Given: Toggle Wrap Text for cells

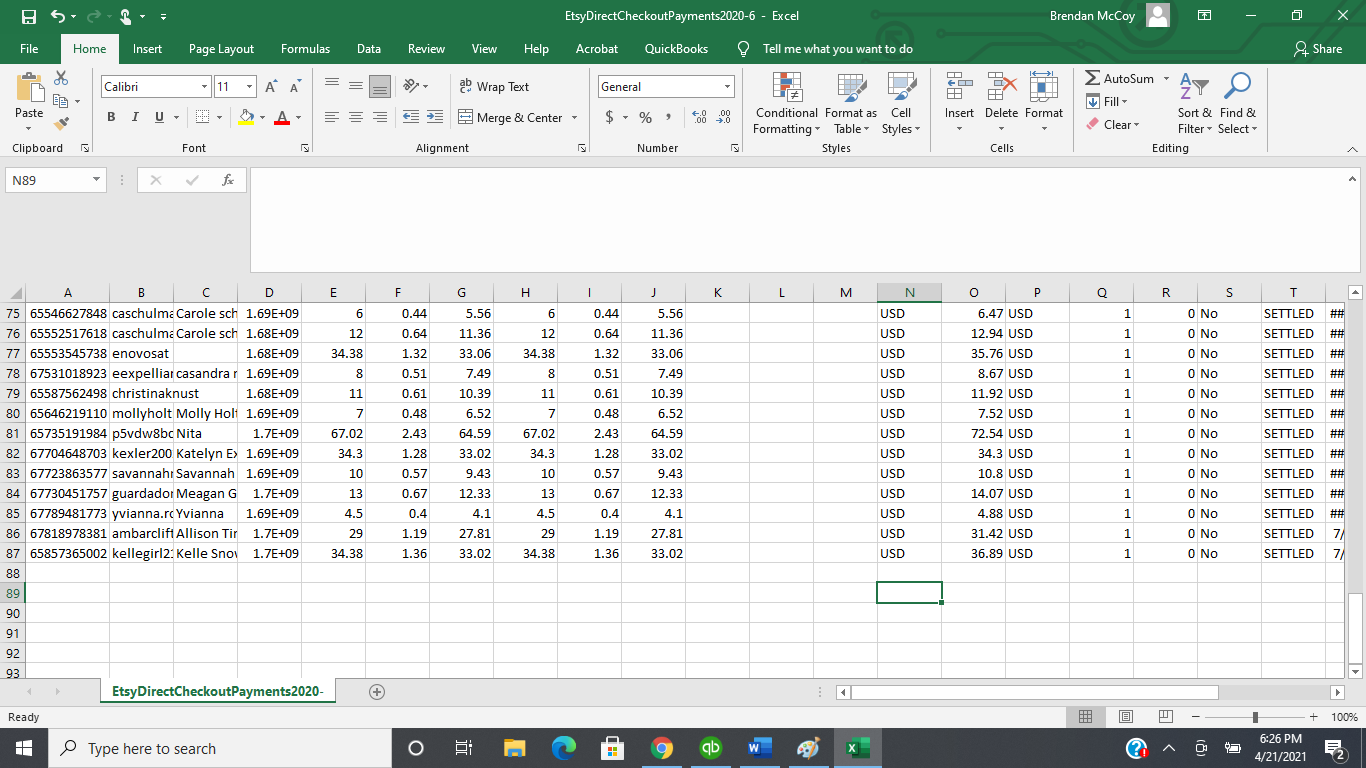Looking at the screenshot, I should click(x=494, y=87).
